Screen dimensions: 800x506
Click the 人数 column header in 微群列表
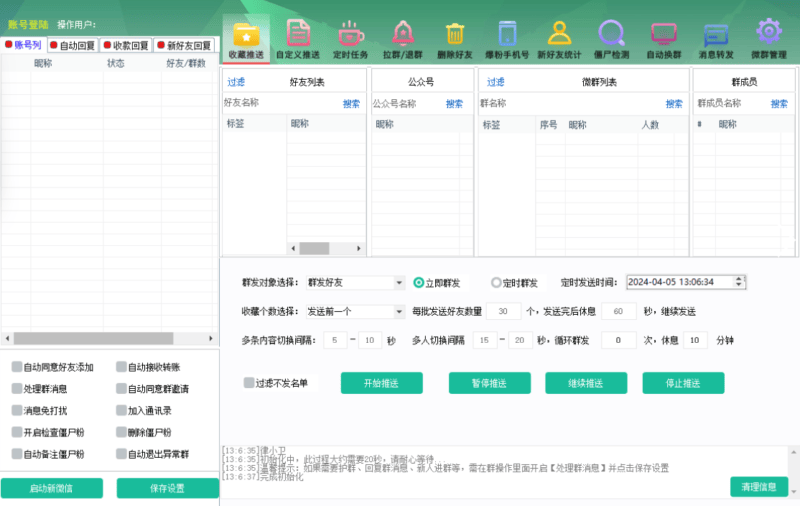click(x=651, y=125)
